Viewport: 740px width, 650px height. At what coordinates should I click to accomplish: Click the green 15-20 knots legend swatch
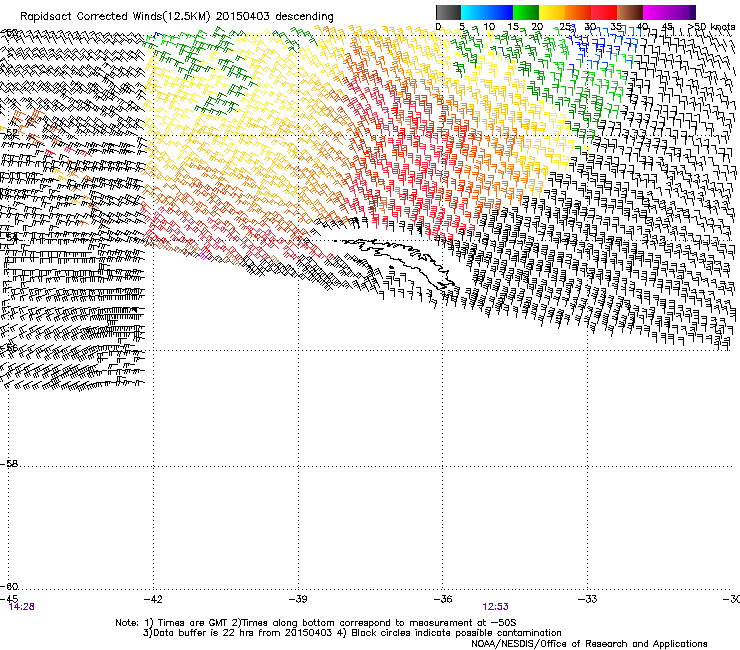pos(526,12)
